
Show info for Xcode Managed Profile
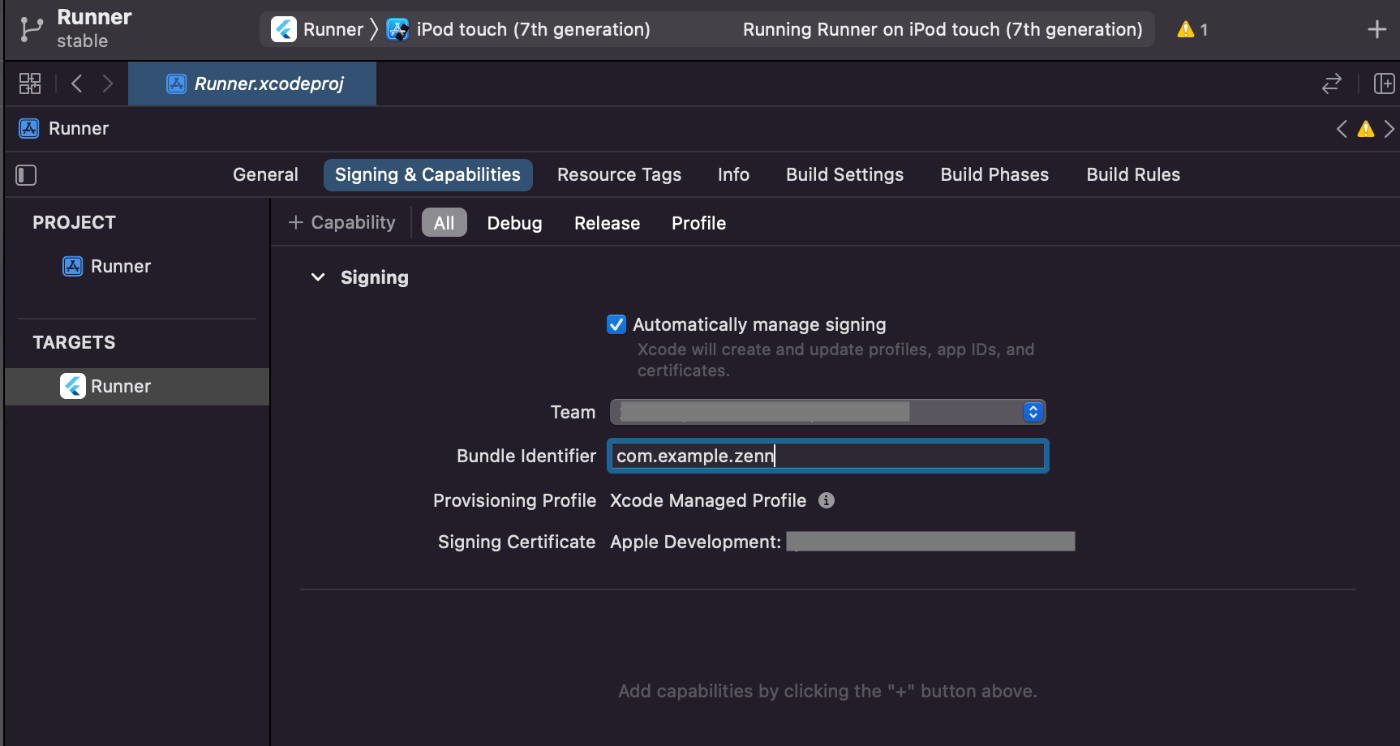click(826, 500)
